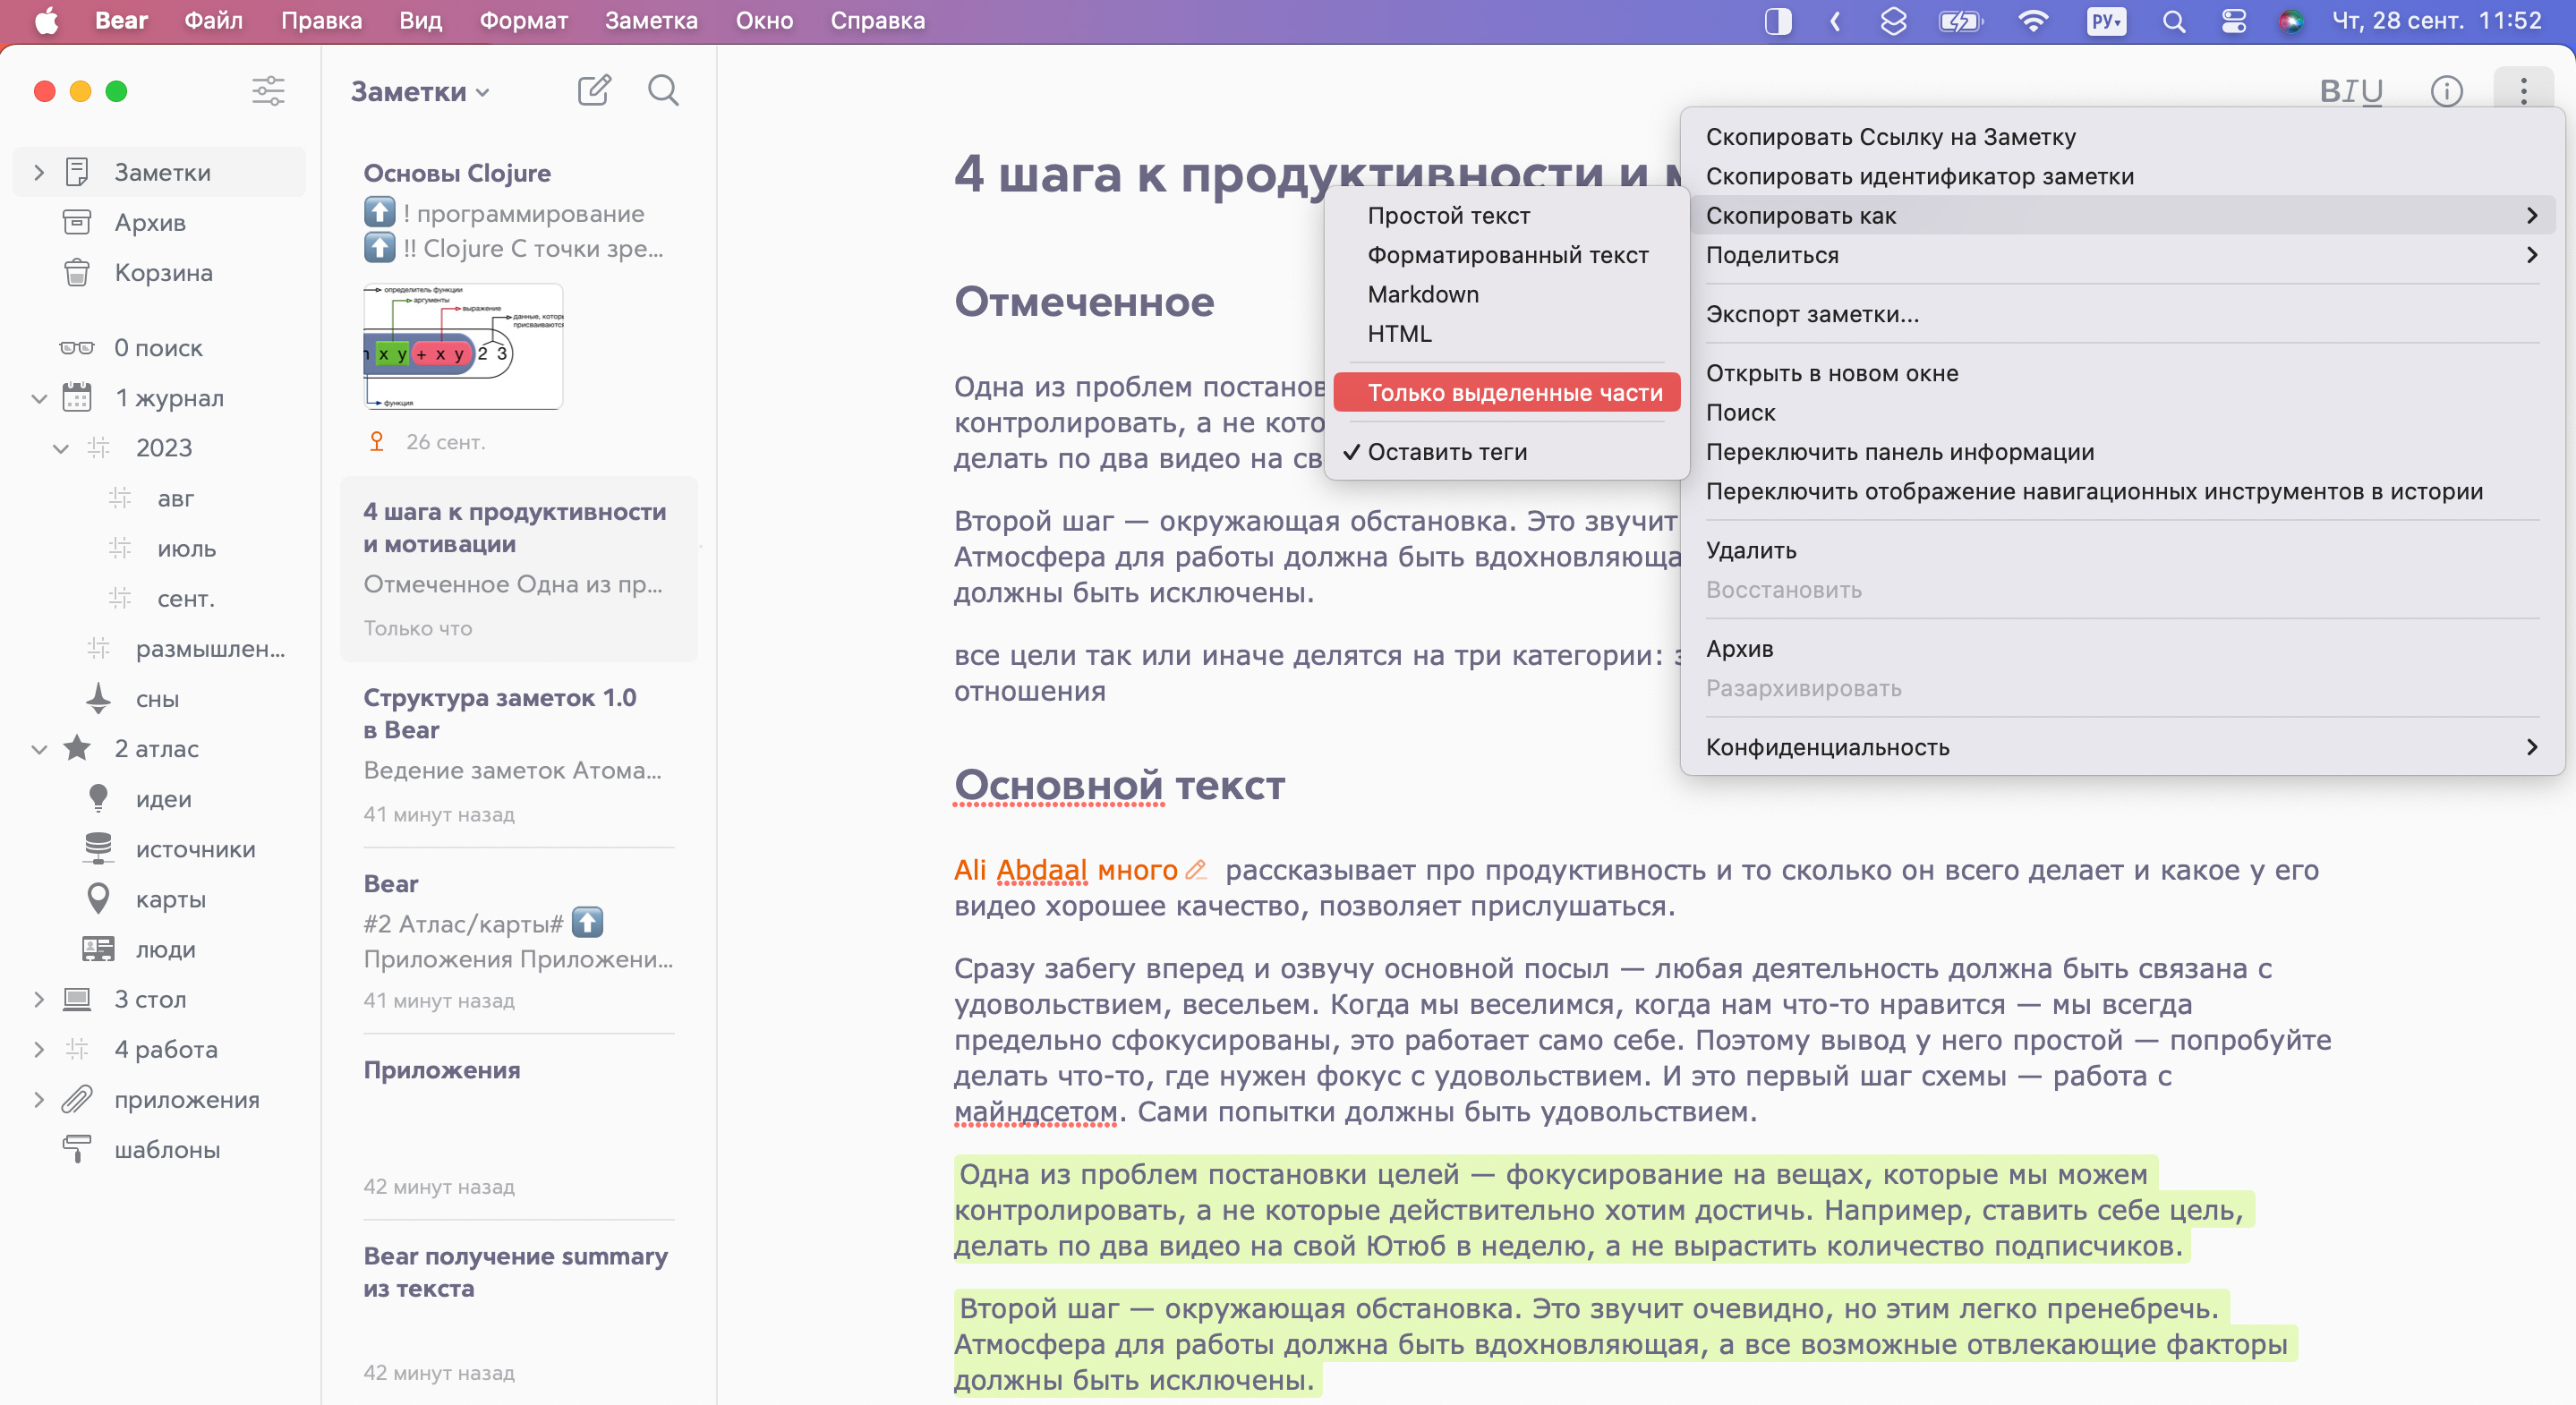Open macOS Control Center icon
This screenshot has width=2576, height=1405.
pos(2234,21)
